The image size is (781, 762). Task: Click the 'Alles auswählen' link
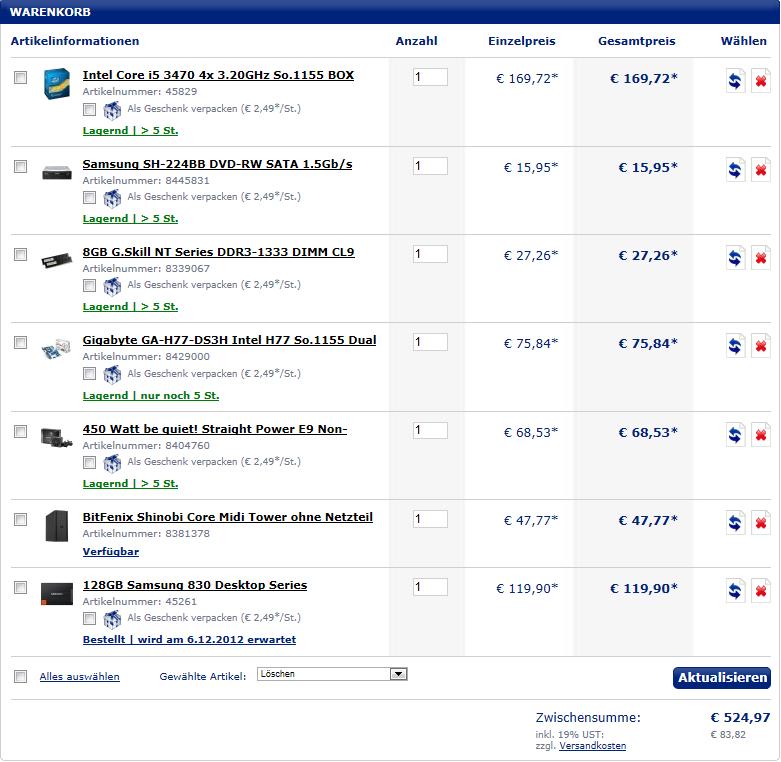(80, 676)
